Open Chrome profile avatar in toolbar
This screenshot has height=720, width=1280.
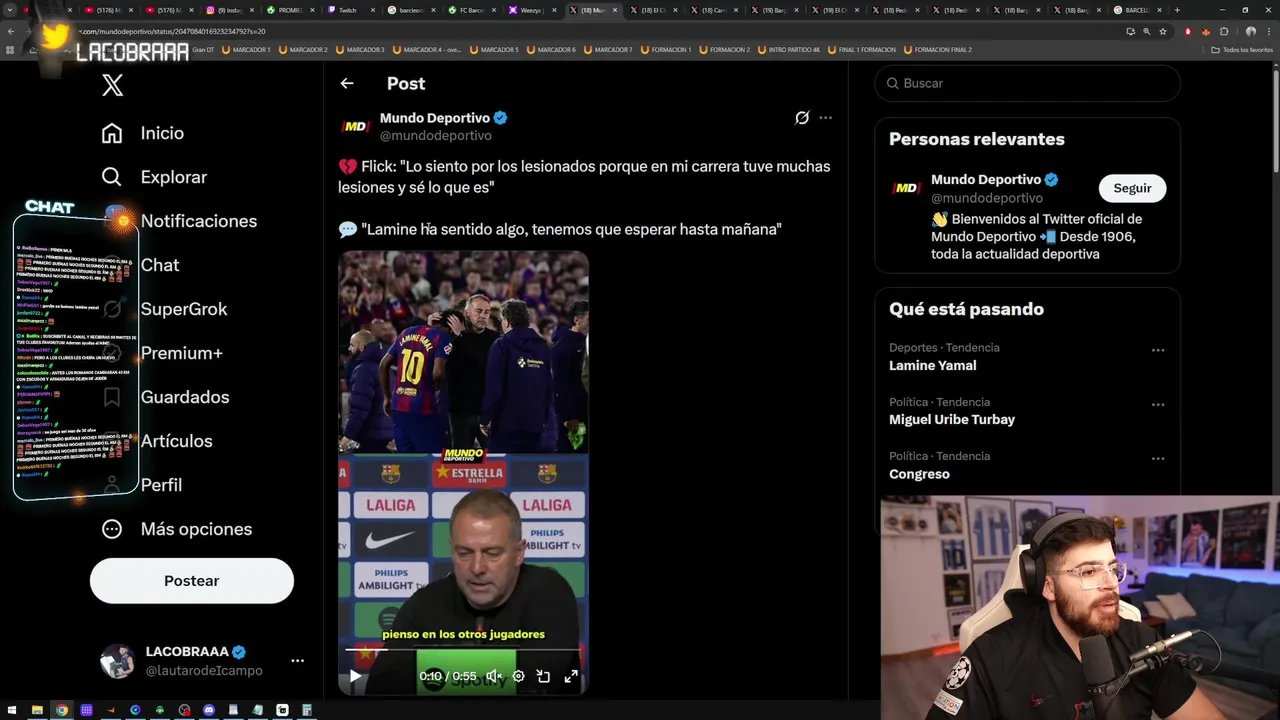pyautogui.click(x=1250, y=31)
